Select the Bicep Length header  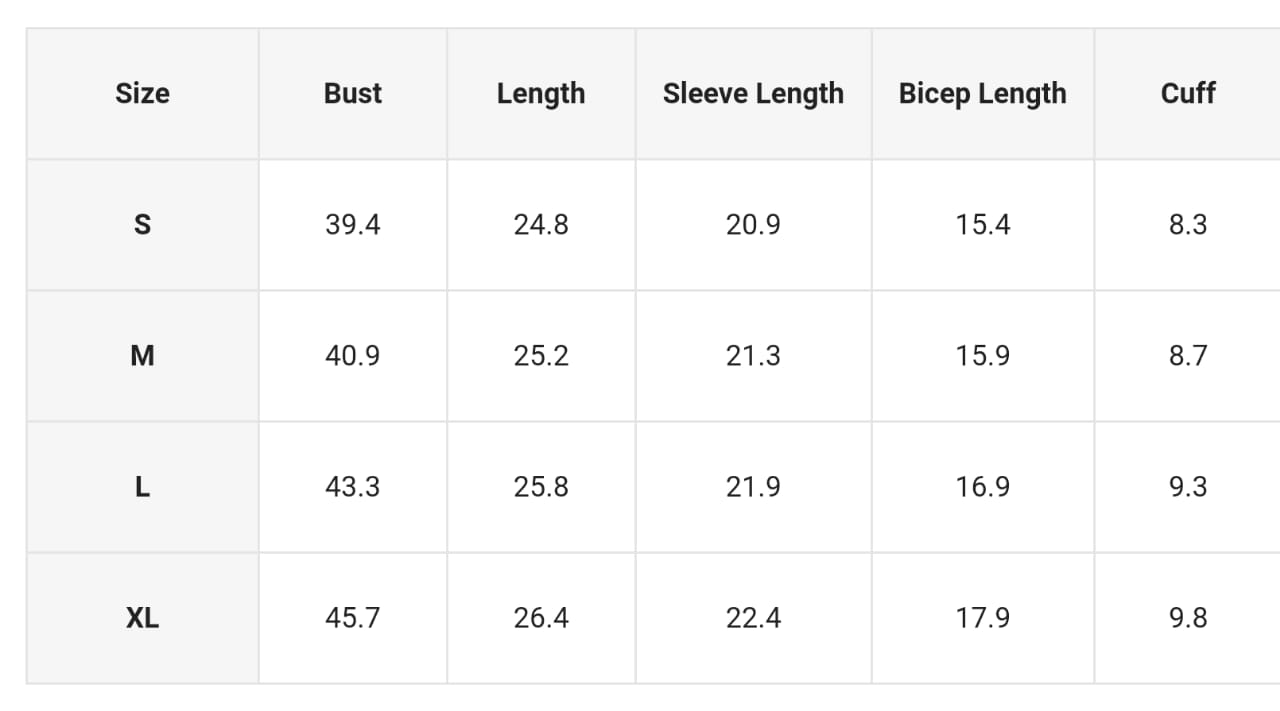pyautogui.click(x=983, y=93)
